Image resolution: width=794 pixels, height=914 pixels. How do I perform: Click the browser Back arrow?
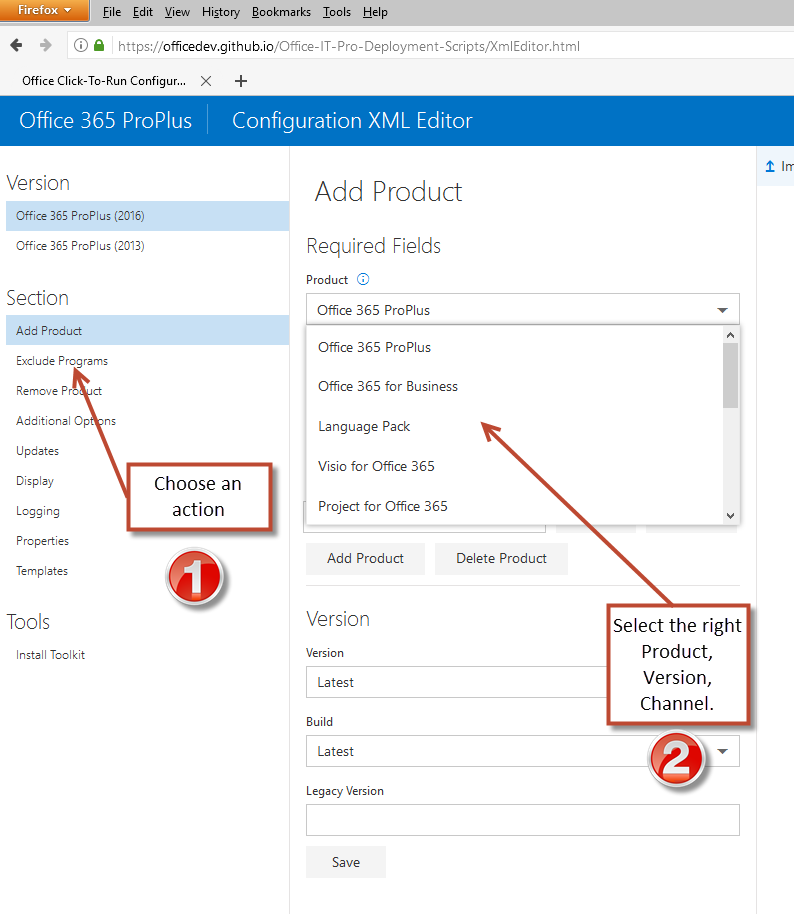pyautogui.click(x=16, y=45)
